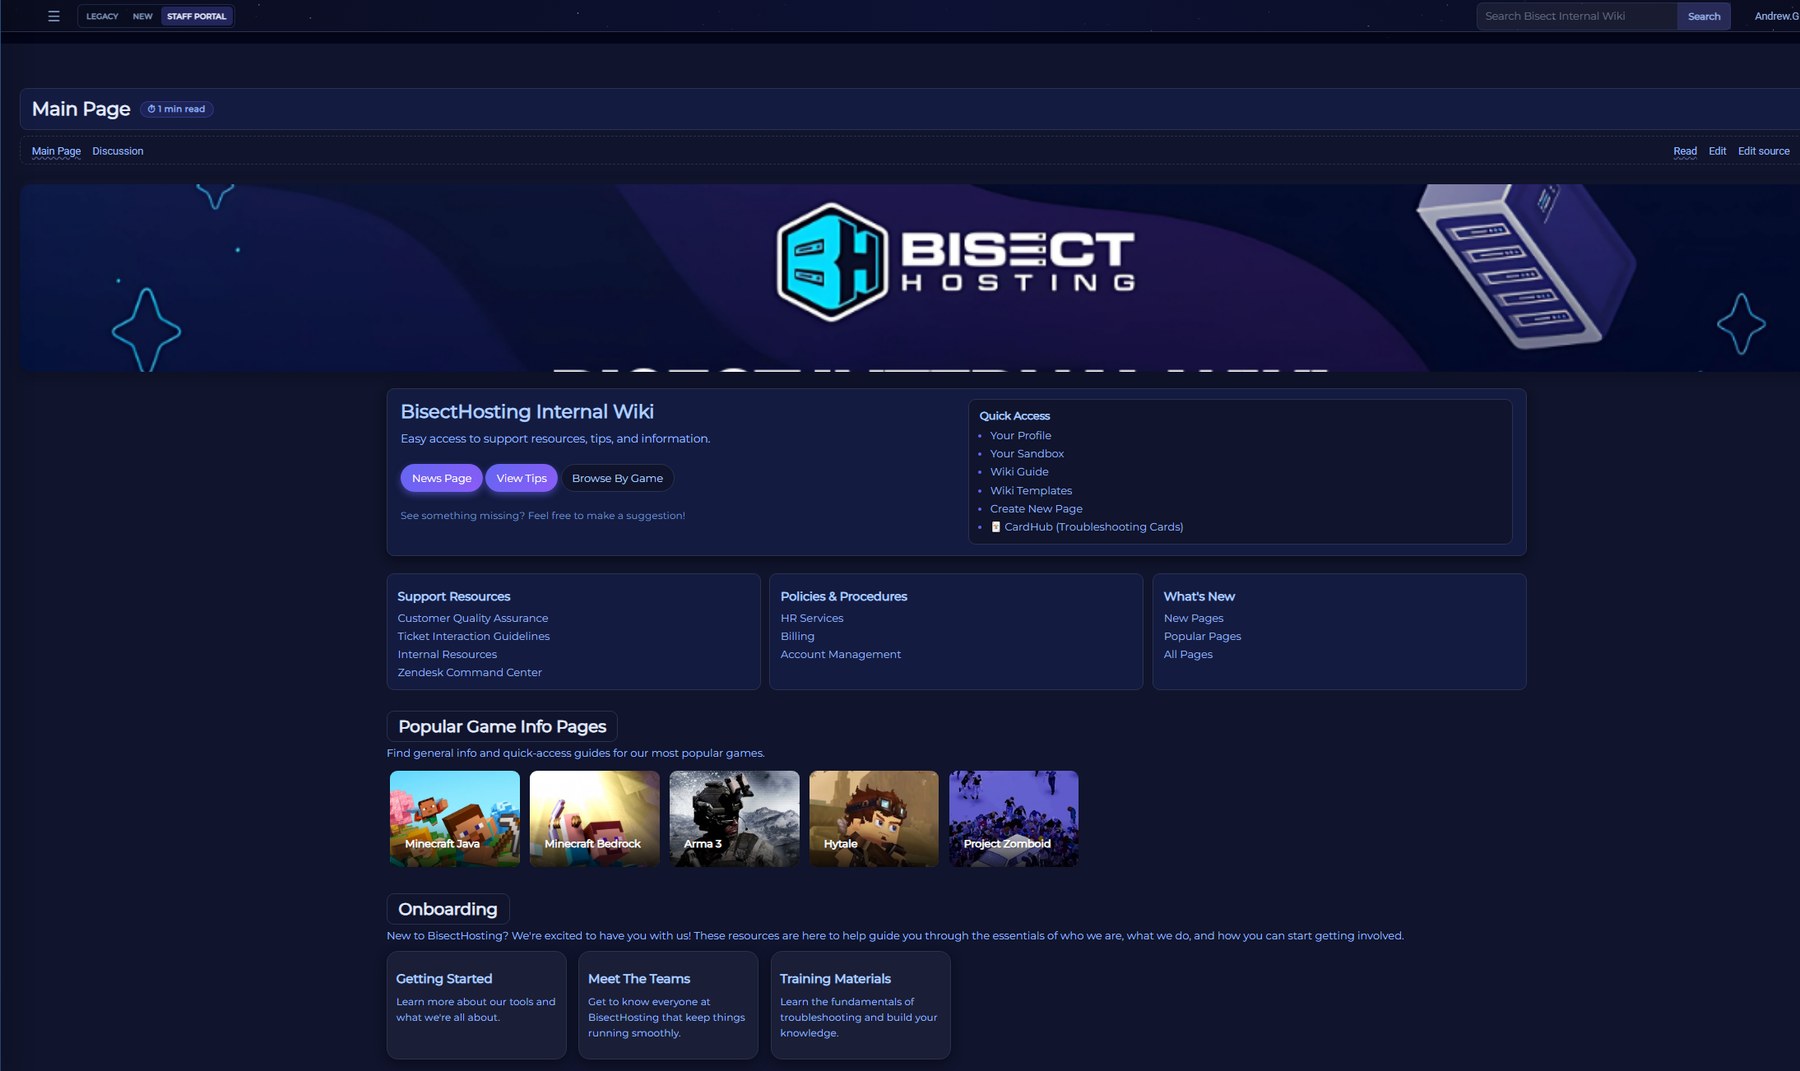Screen dimensions: 1800x1071
Task: Open the Hytale game thumbnail
Action: coord(874,818)
